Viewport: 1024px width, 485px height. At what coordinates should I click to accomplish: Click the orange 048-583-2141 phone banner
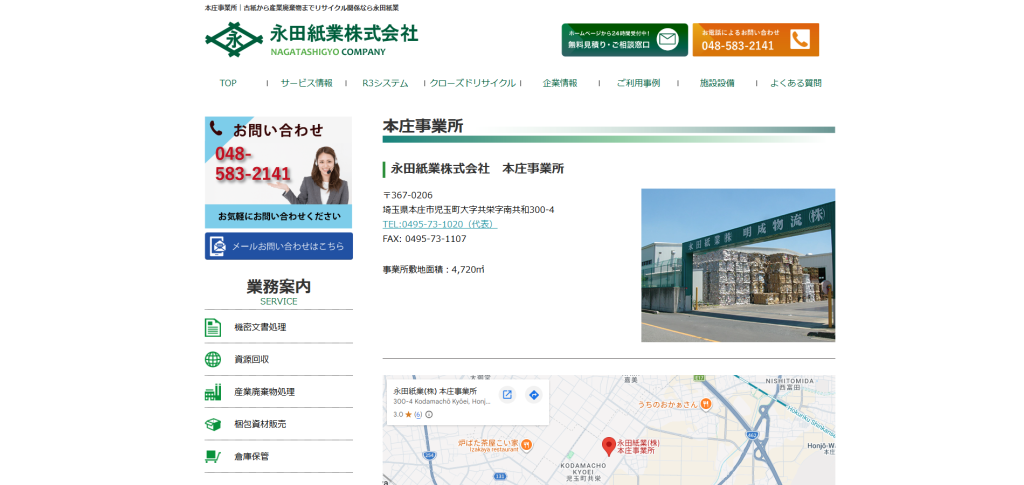point(756,40)
